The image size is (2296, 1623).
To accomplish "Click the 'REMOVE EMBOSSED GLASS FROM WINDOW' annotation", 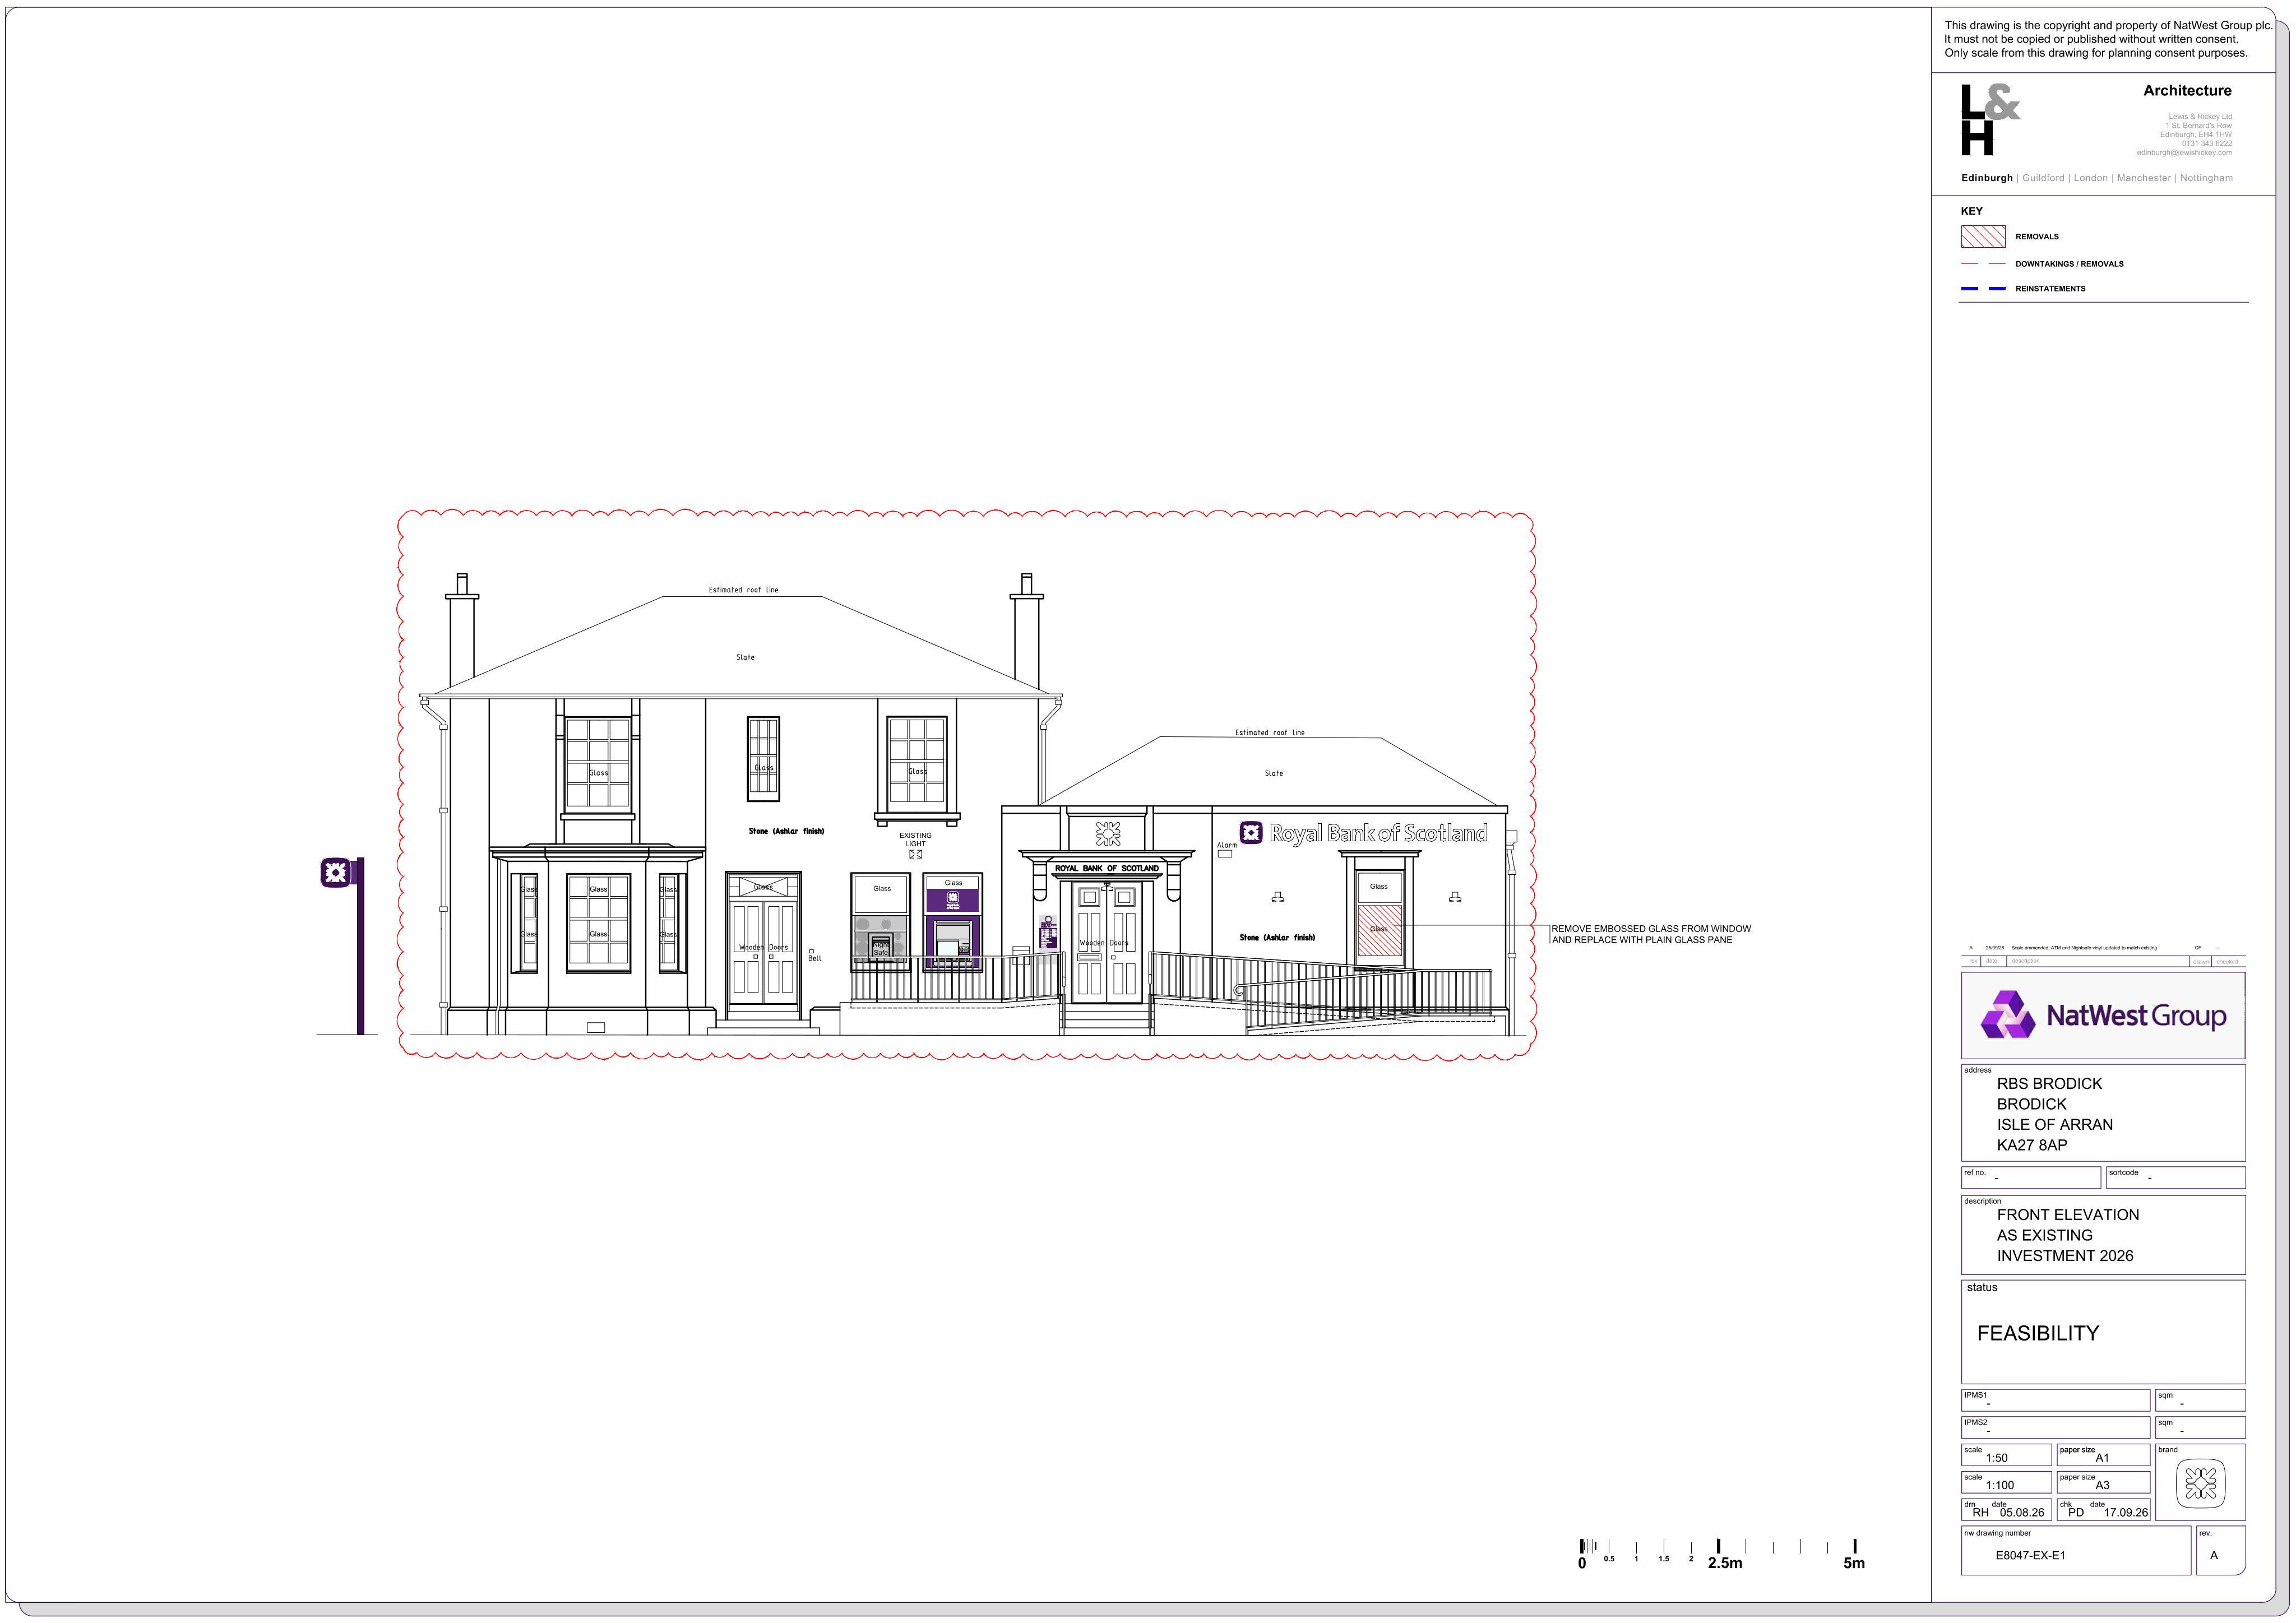I will [x=1651, y=934].
